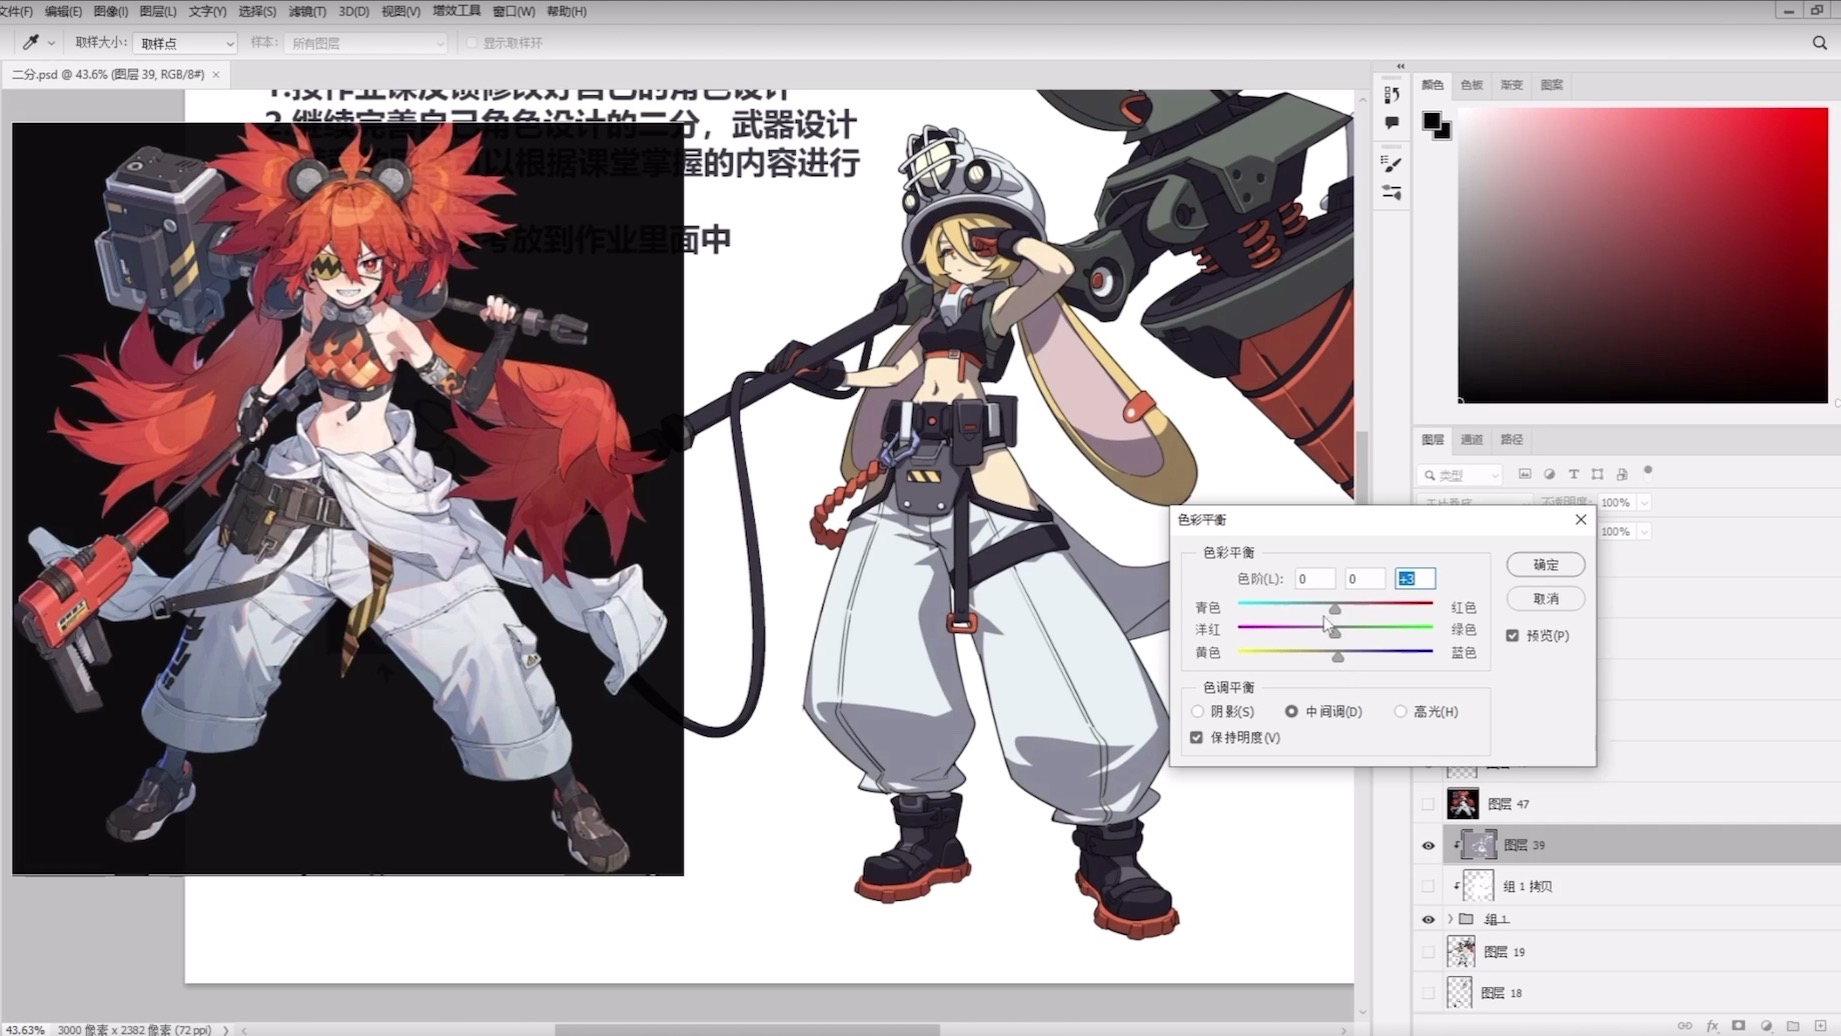The width and height of the screenshot is (1841, 1036).
Task: Open the Brush Settings panel icon
Action: (x=1391, y=192)
